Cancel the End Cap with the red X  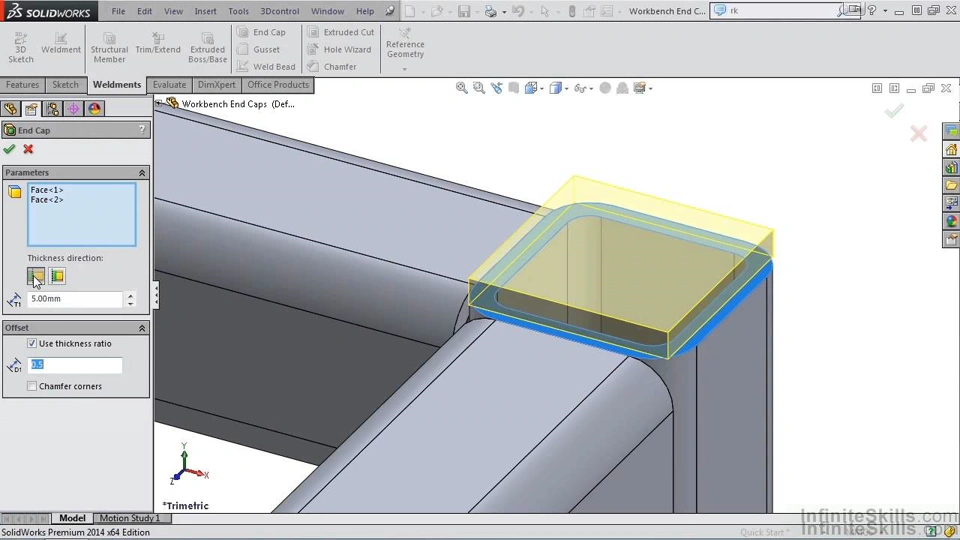tap(28, 149)
